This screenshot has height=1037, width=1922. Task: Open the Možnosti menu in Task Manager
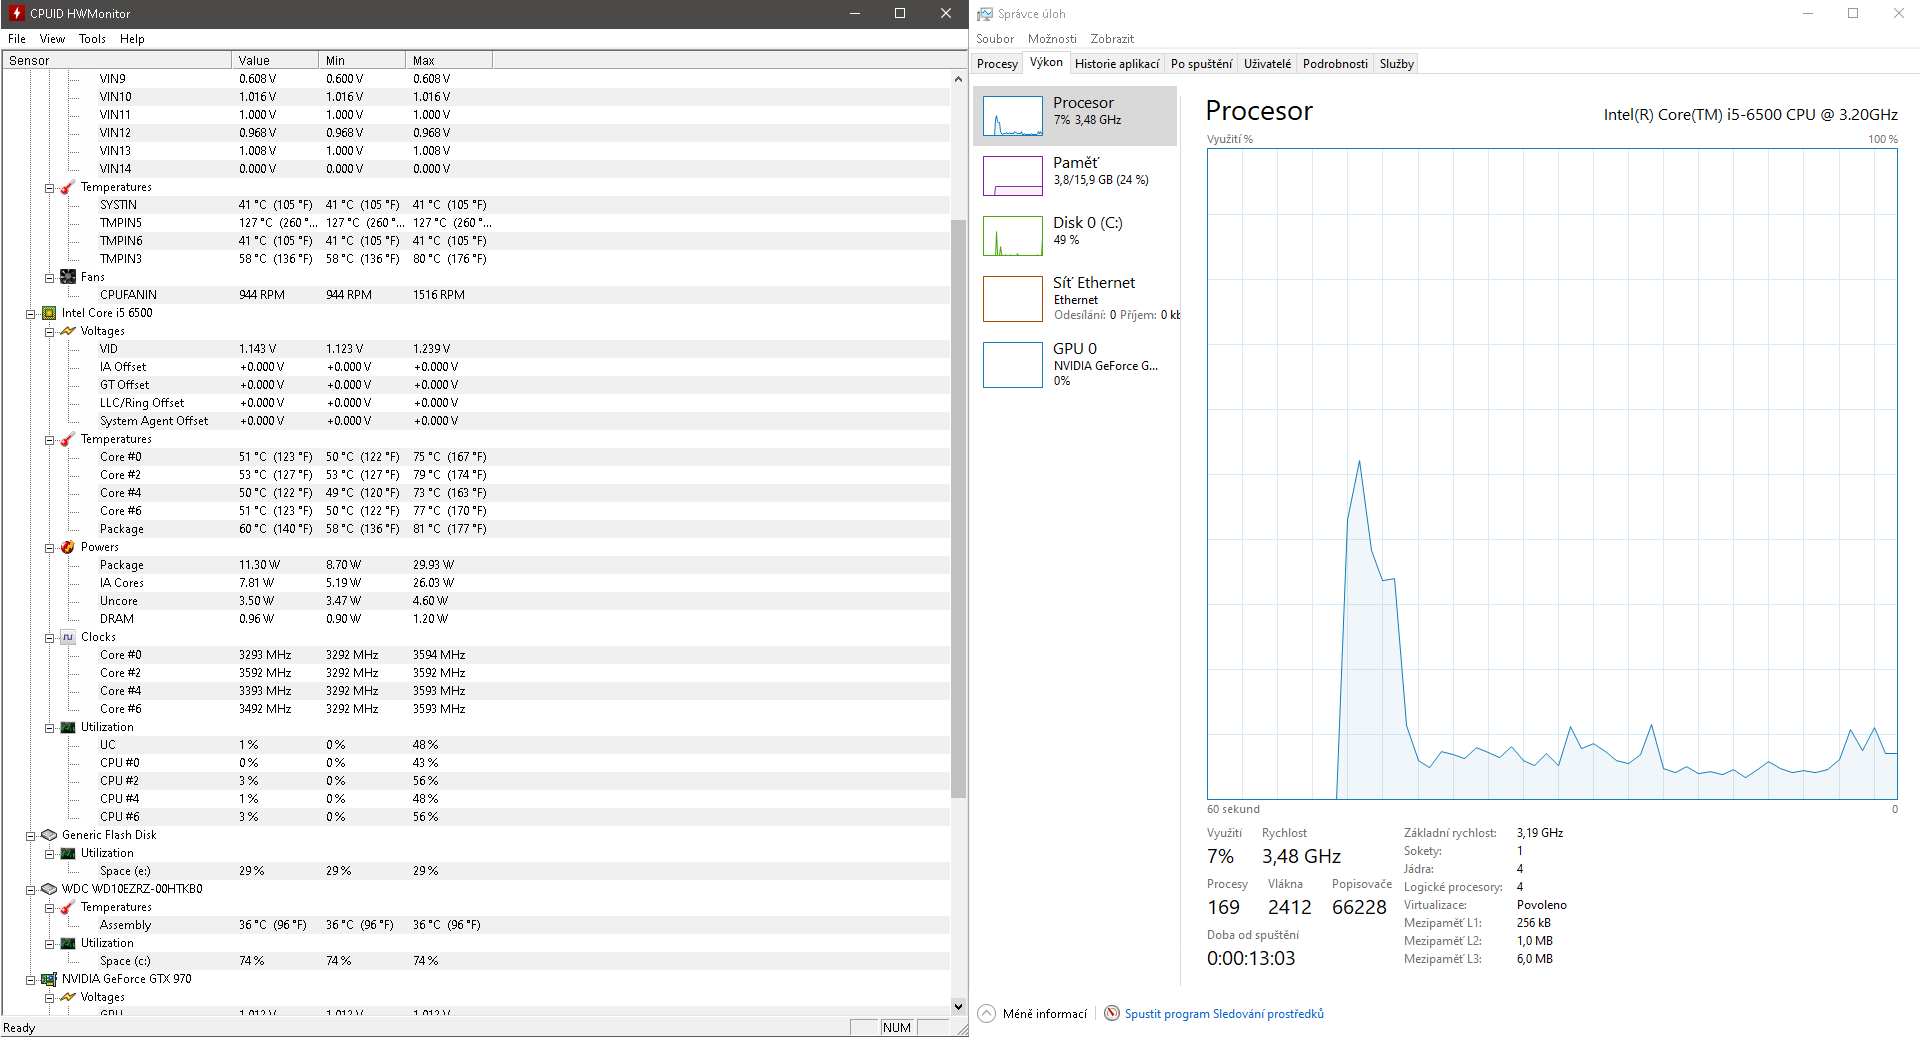[x=1052, y=39]
